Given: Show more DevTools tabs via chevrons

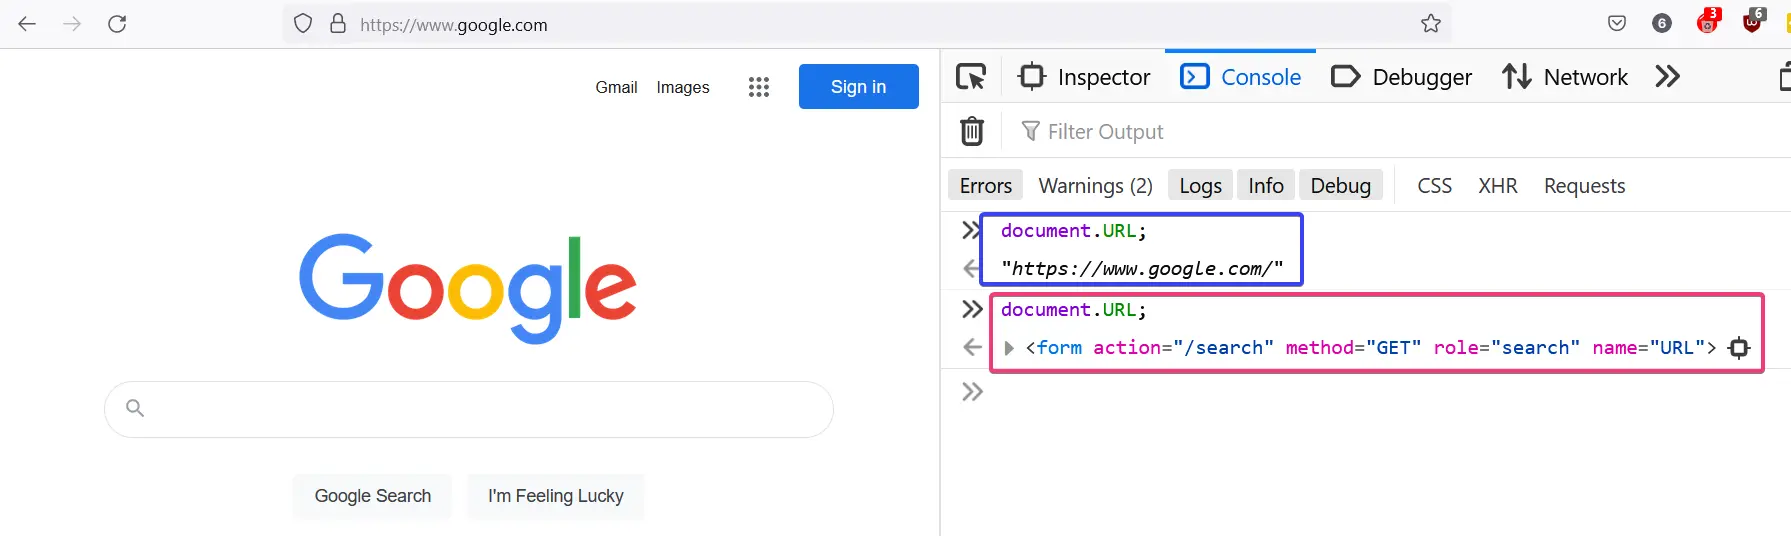Looking at the screenshot, I should pos(1667,77).
